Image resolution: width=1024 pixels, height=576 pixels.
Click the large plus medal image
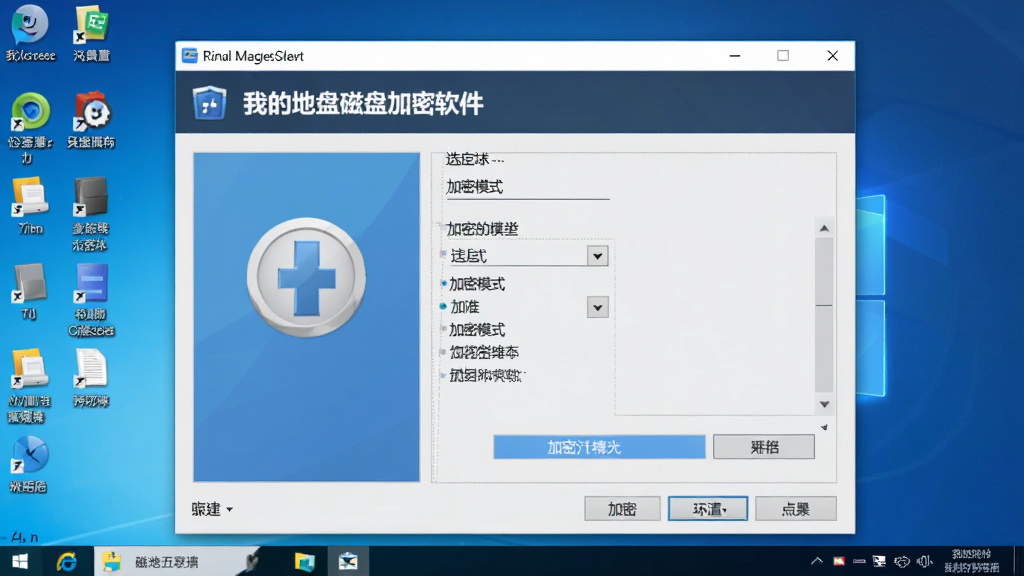[x=306, y=278]
